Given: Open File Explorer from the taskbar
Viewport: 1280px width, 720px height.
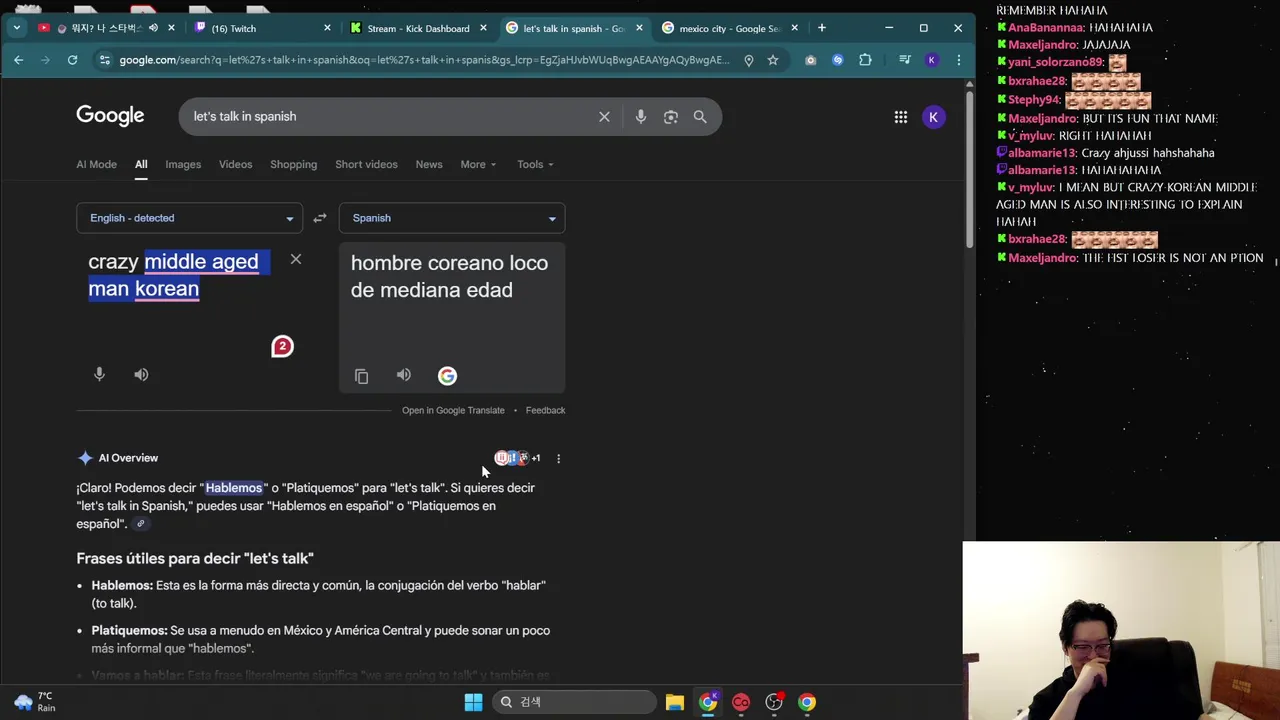Looking at the screenshot, I should 675,702.
